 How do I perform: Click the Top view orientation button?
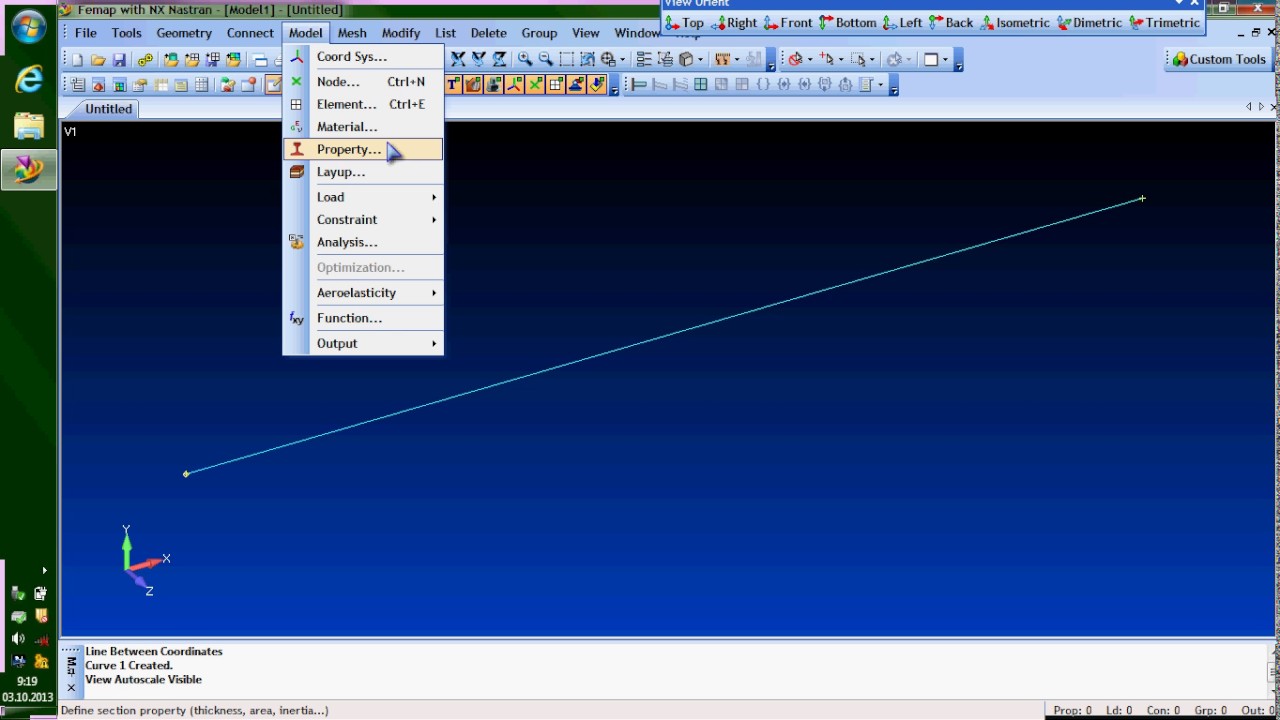tap(685, 23)
